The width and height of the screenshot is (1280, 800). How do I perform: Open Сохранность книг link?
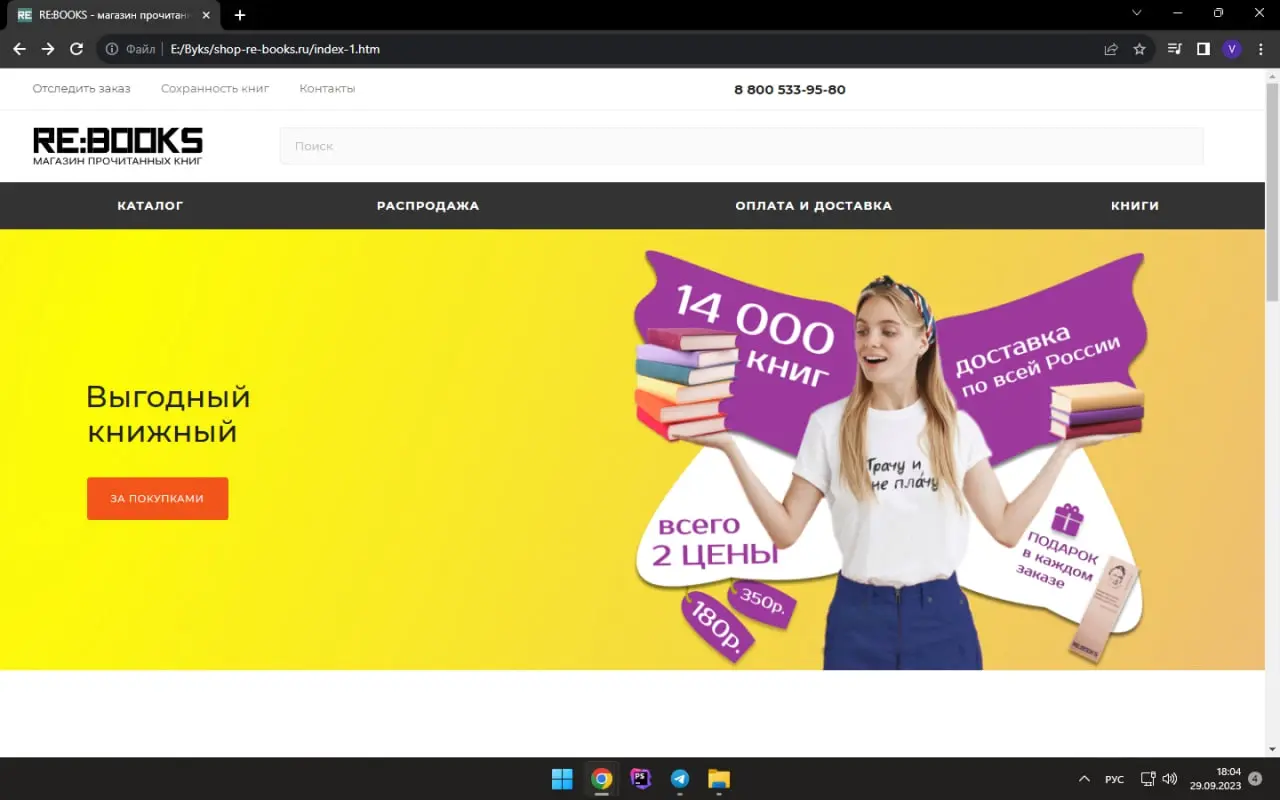click(x=215, y=89)
